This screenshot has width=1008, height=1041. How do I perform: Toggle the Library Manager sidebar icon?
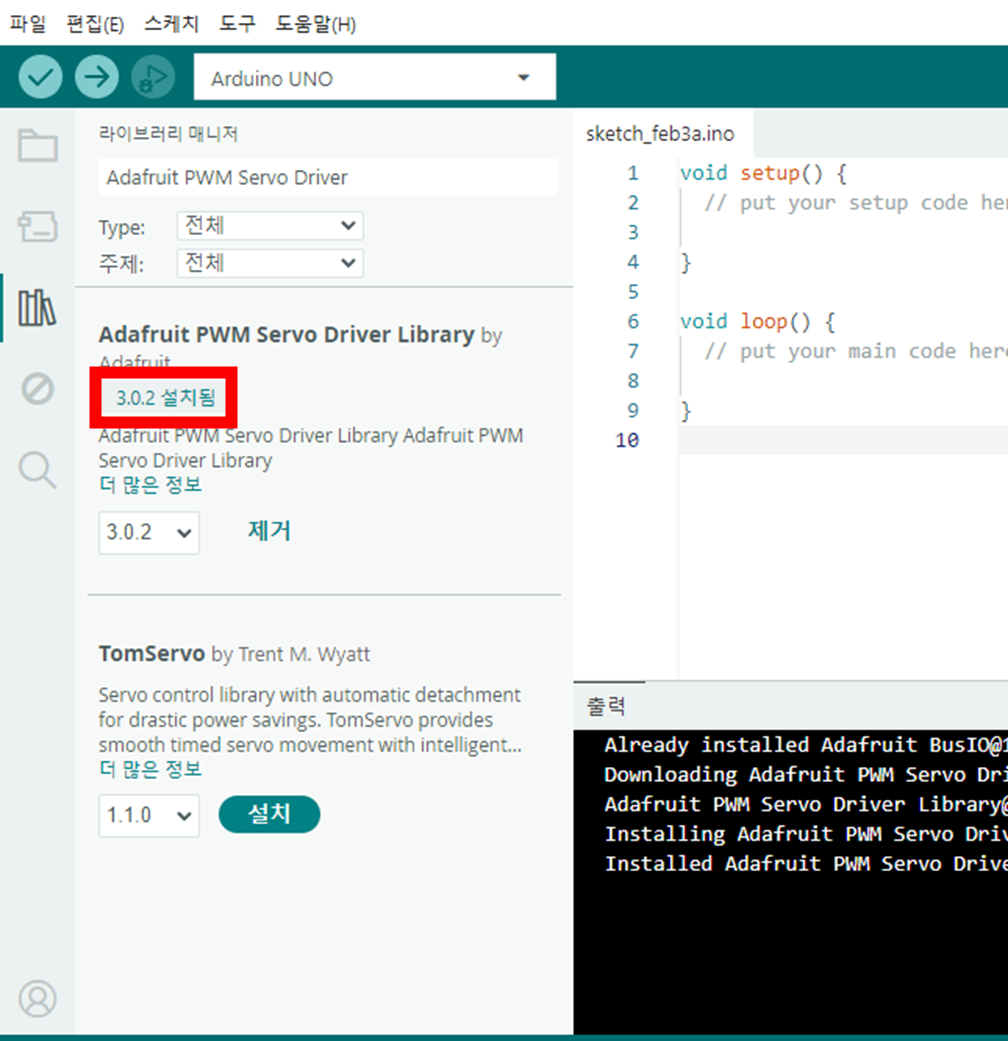coord(38,308)
